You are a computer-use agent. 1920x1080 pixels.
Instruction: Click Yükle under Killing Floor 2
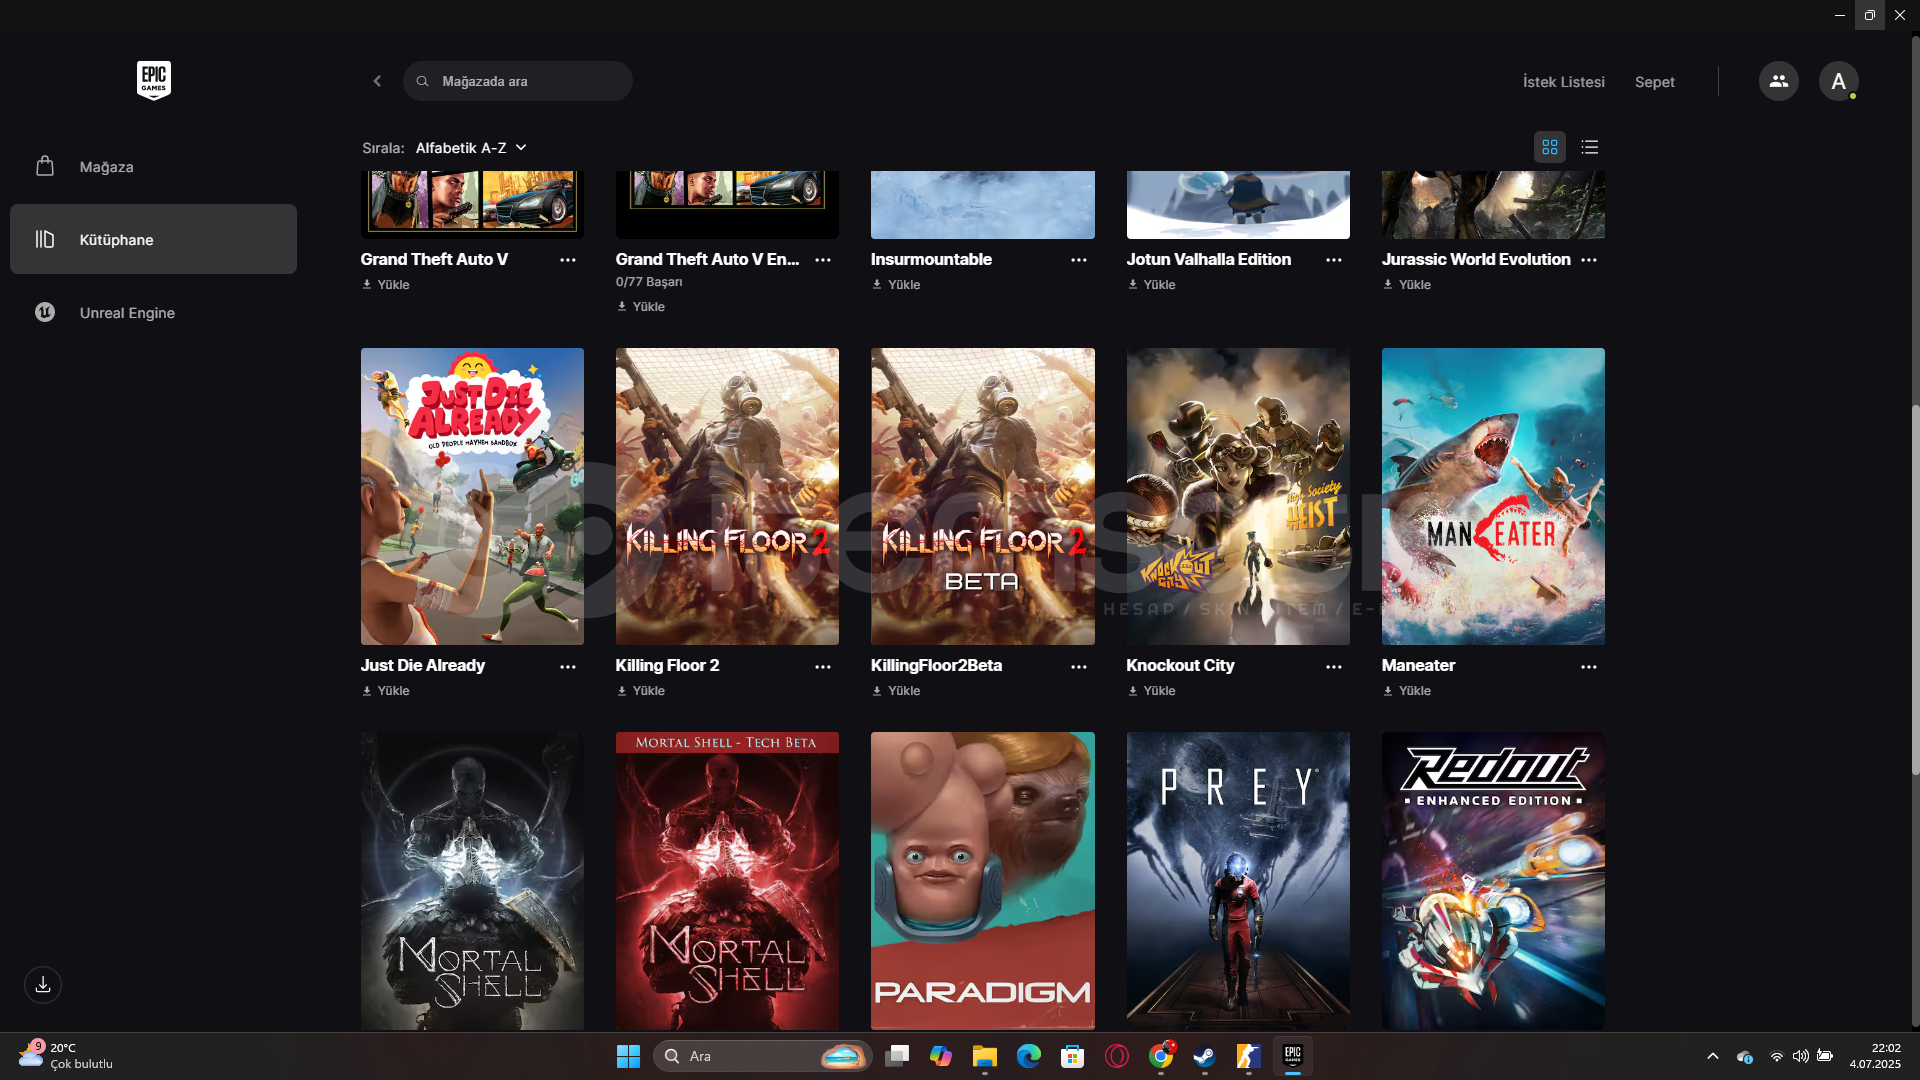tap(641, 691)
